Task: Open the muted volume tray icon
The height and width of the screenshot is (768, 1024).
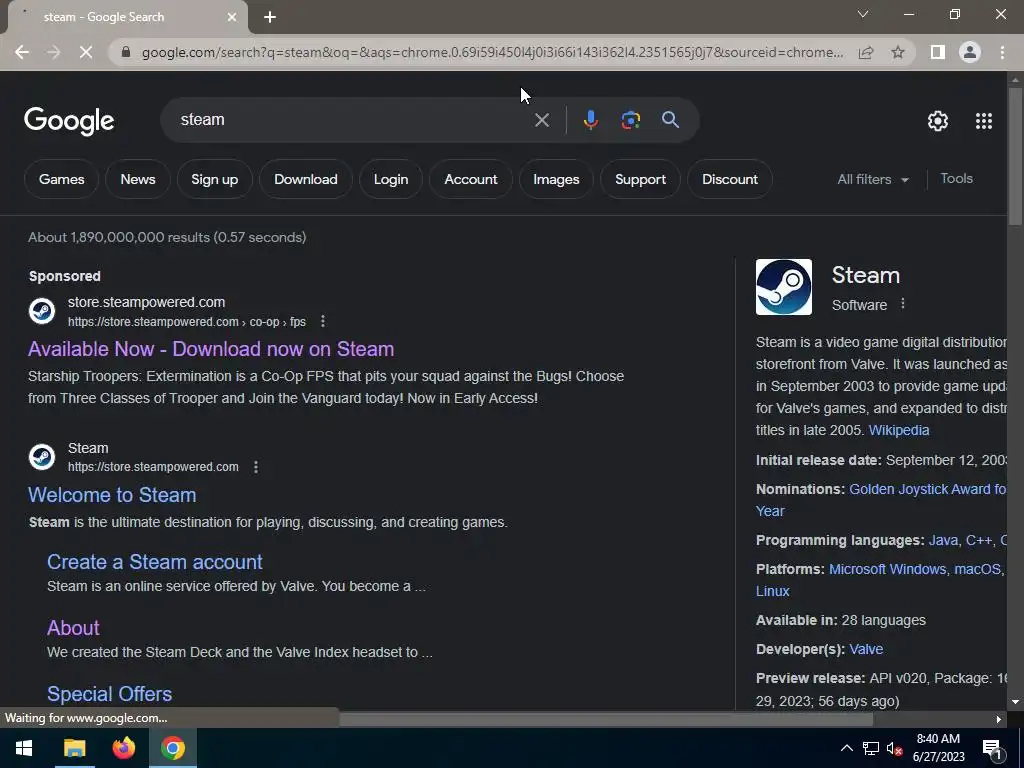Action: [895, 748]
